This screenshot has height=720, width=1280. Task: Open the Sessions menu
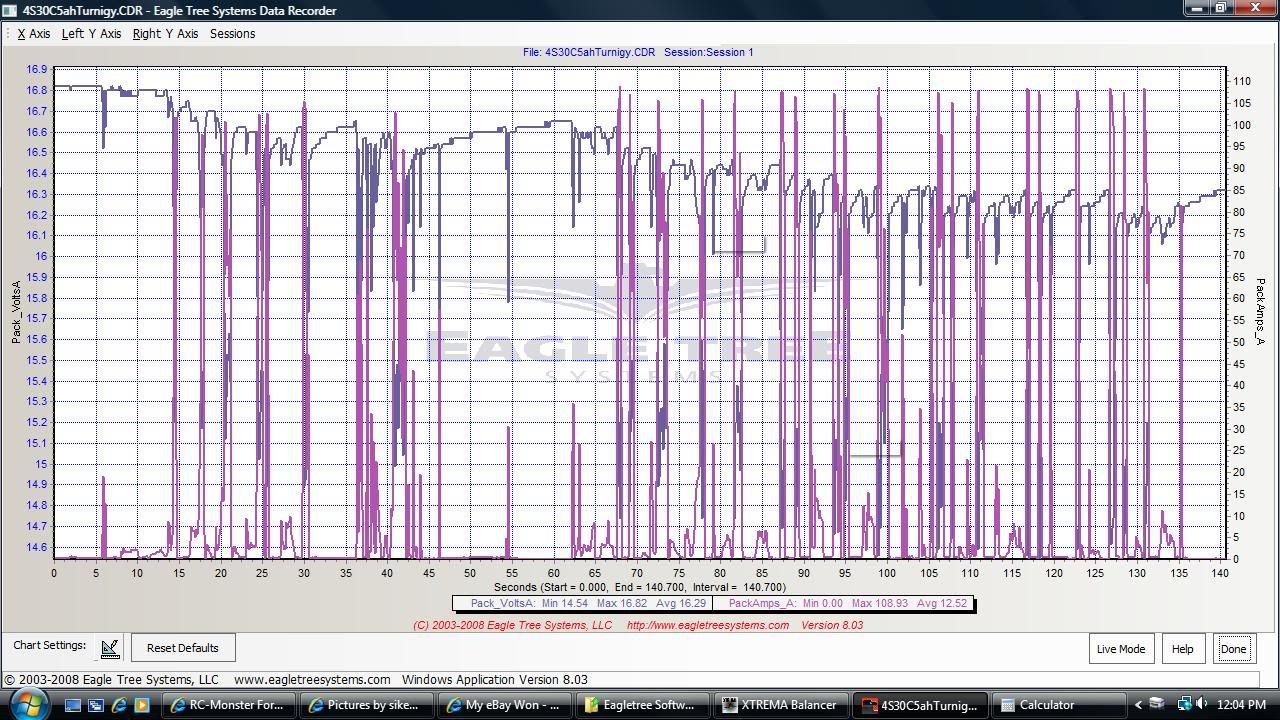pyautogui.click(x=232, y=34)
